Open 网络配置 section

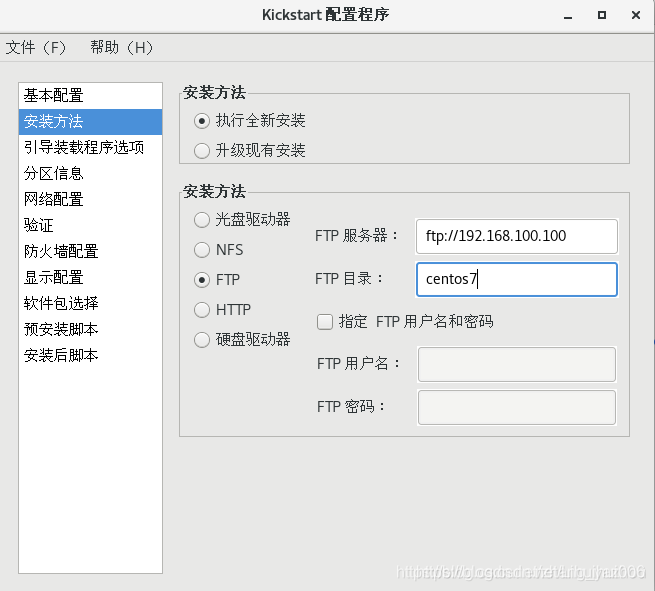coord(90,199)
